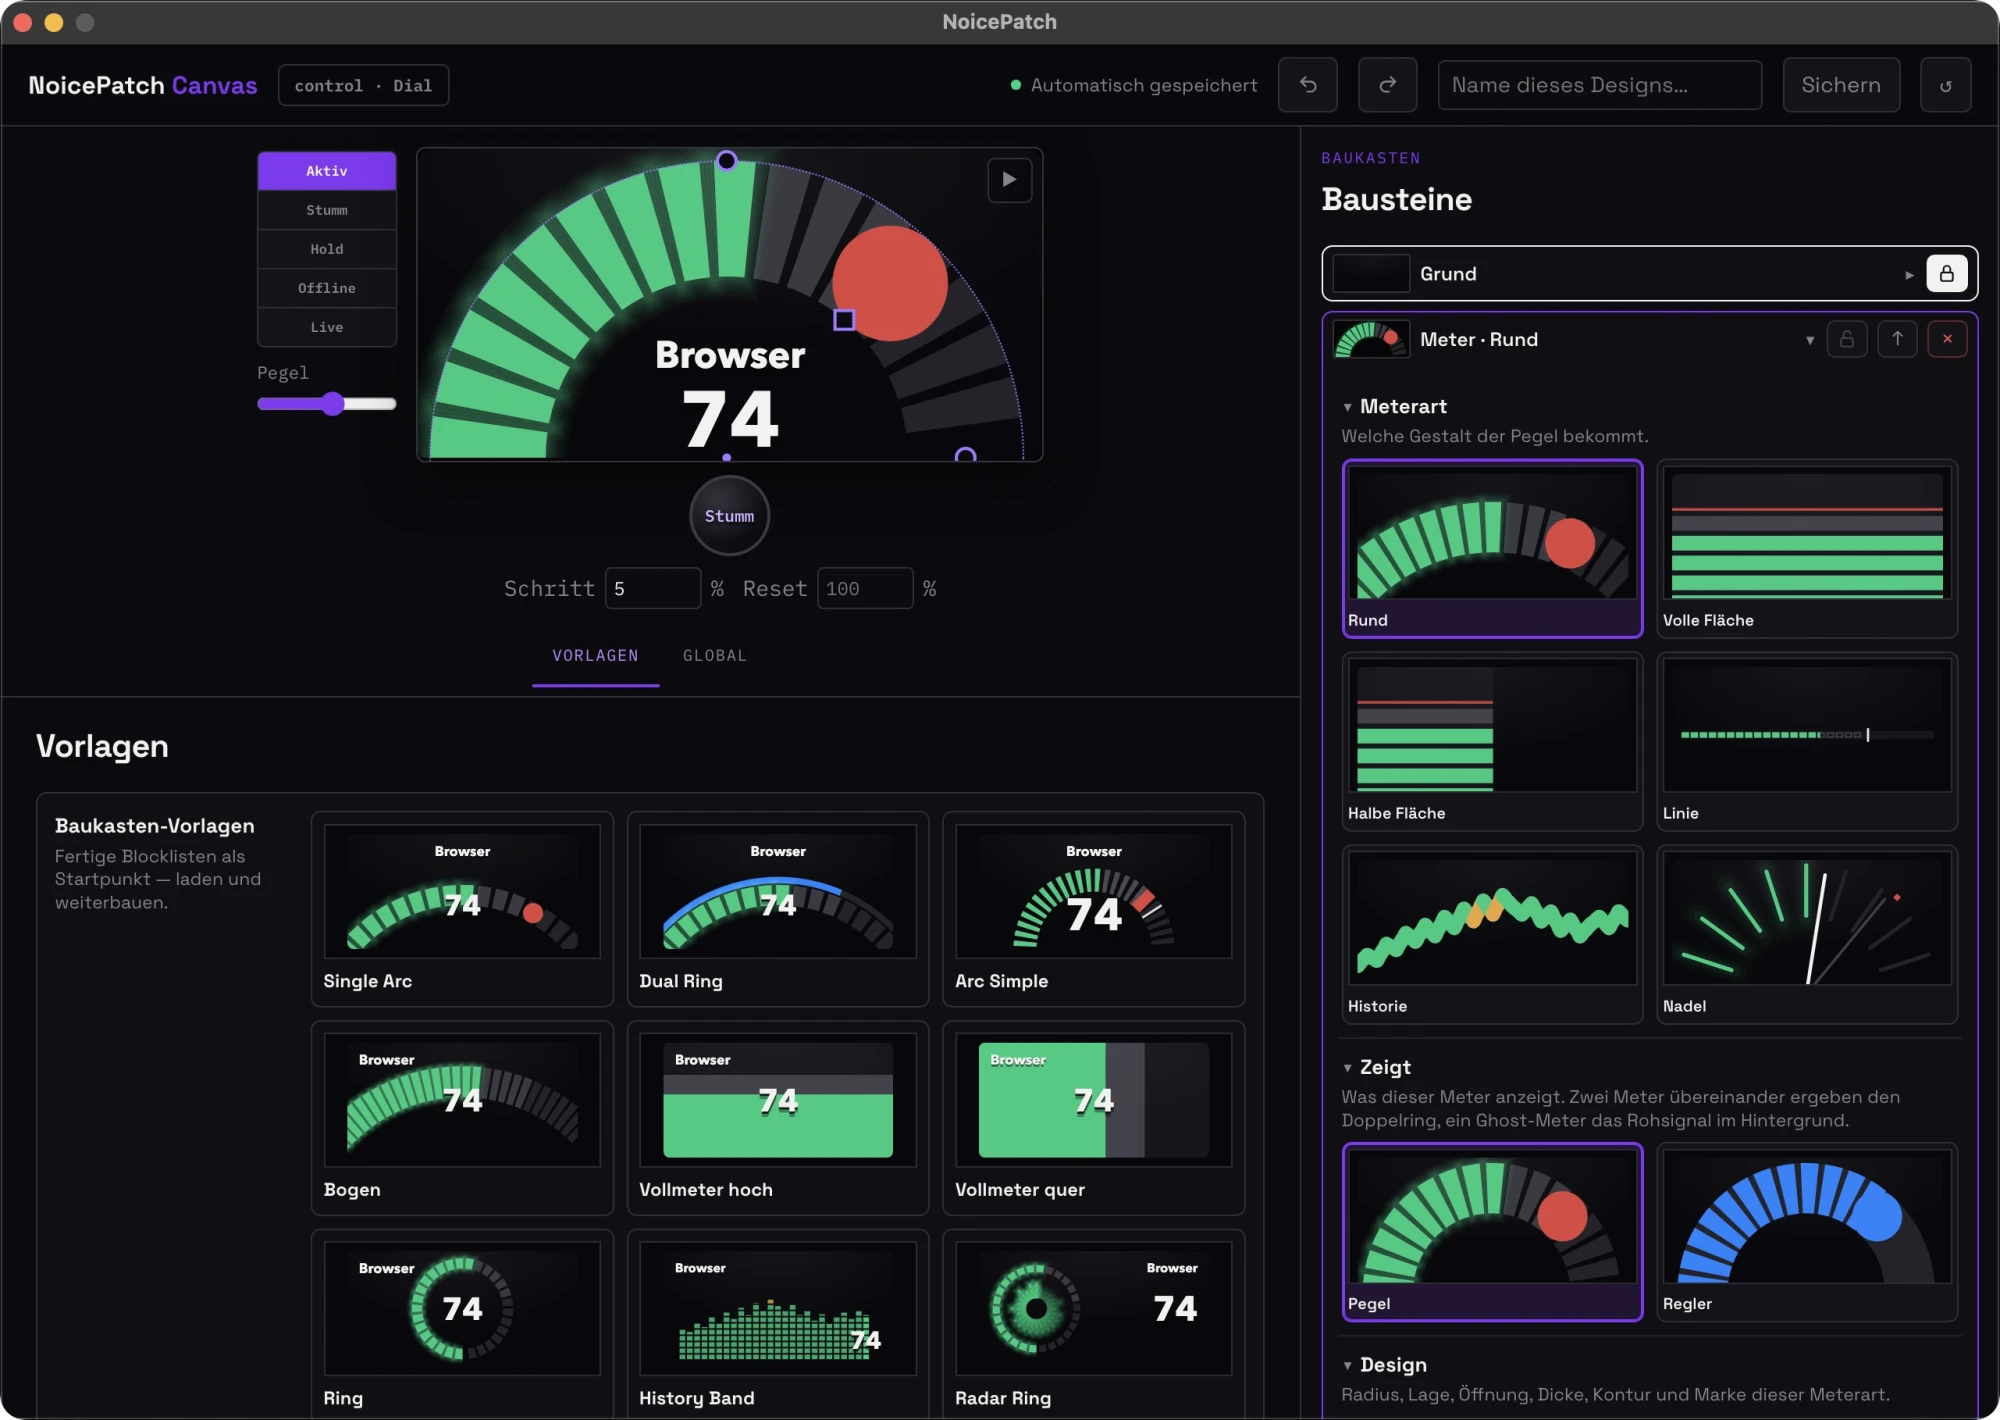The image size is (2000, 1420).
Task: Load the Arc Simple template
Action: click(1094, 909)
